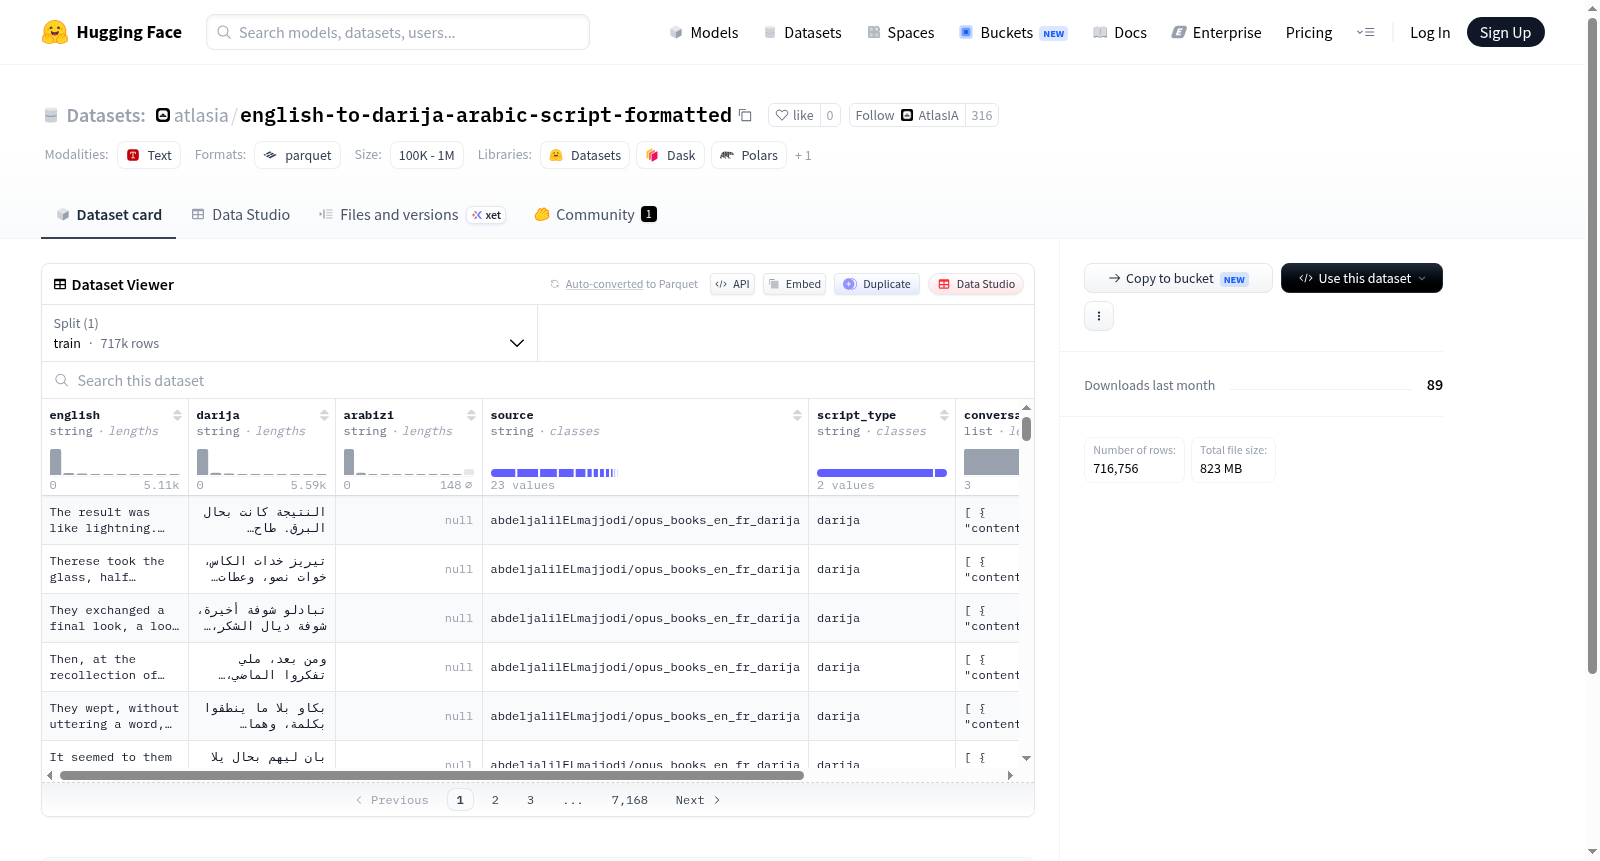Image resolution: width=1600 pixels, height=861 pixels.
Task: Switch to the Data Studio tab
Action: point(241,214)
